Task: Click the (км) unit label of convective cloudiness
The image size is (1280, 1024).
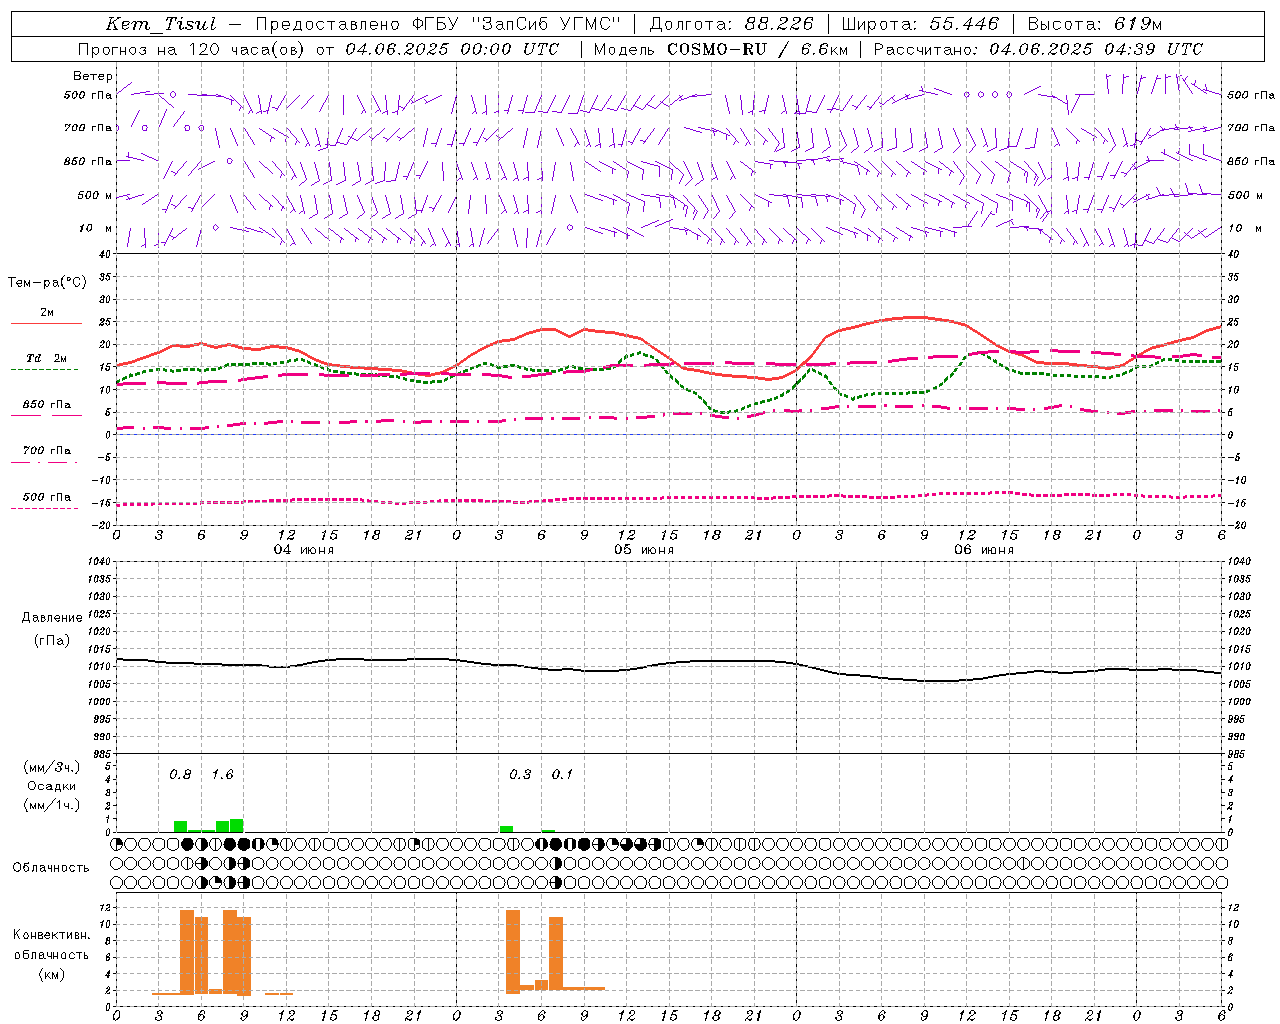Action: point(51,974)
